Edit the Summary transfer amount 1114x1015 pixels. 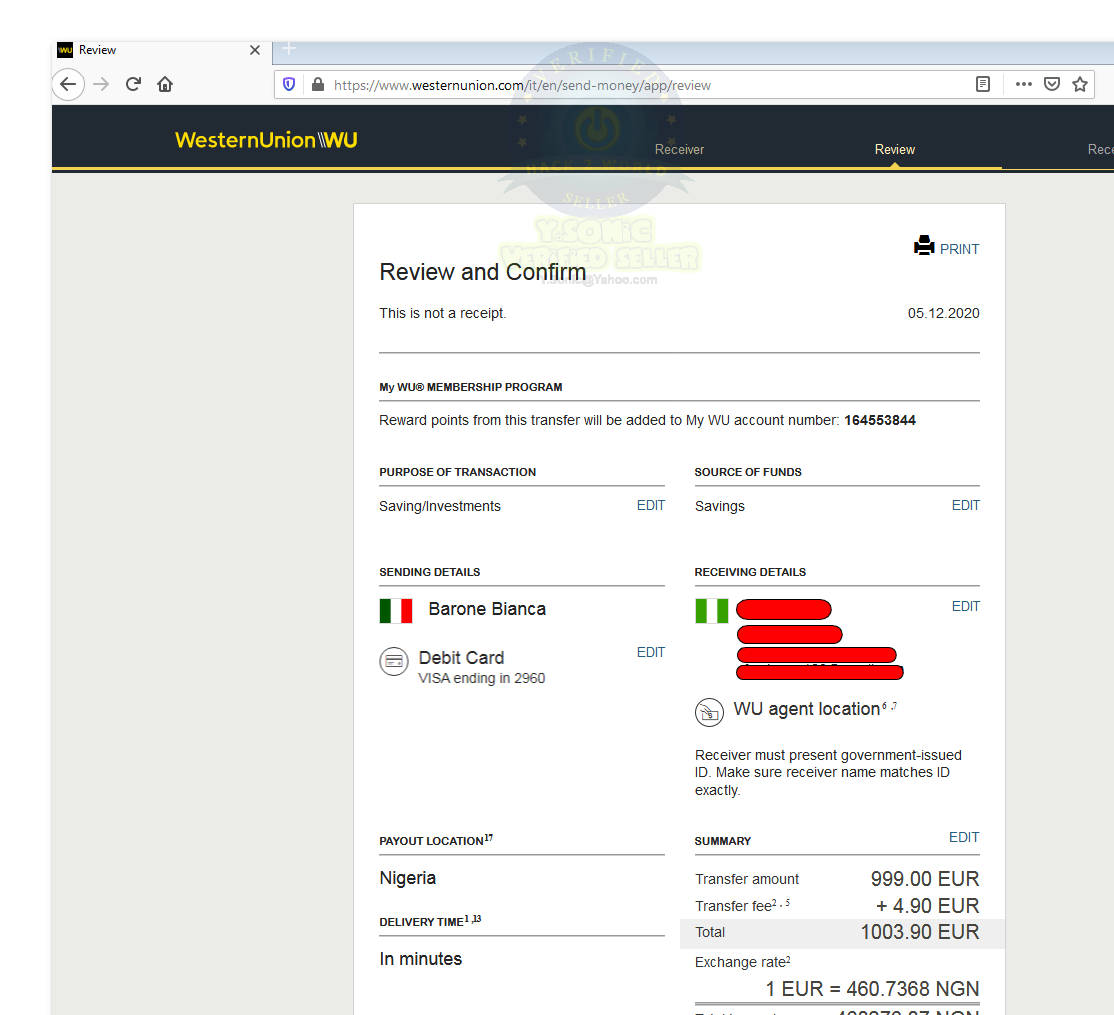[x=964, y=837]
